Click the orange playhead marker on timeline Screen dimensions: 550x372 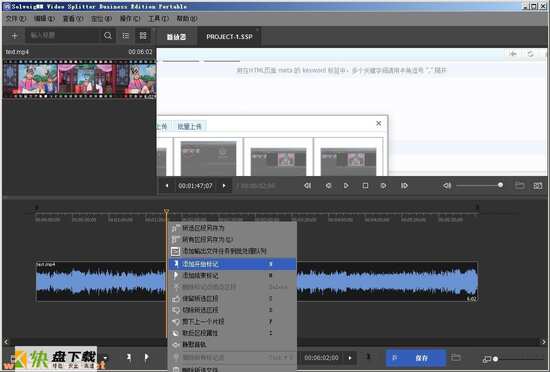pyautogui.click(x=166, y=212)
